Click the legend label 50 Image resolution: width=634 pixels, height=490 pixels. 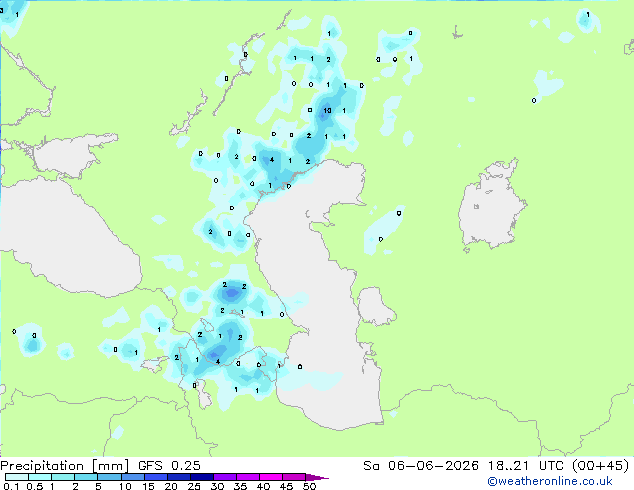pyautogui.click(x=309, y=486)
